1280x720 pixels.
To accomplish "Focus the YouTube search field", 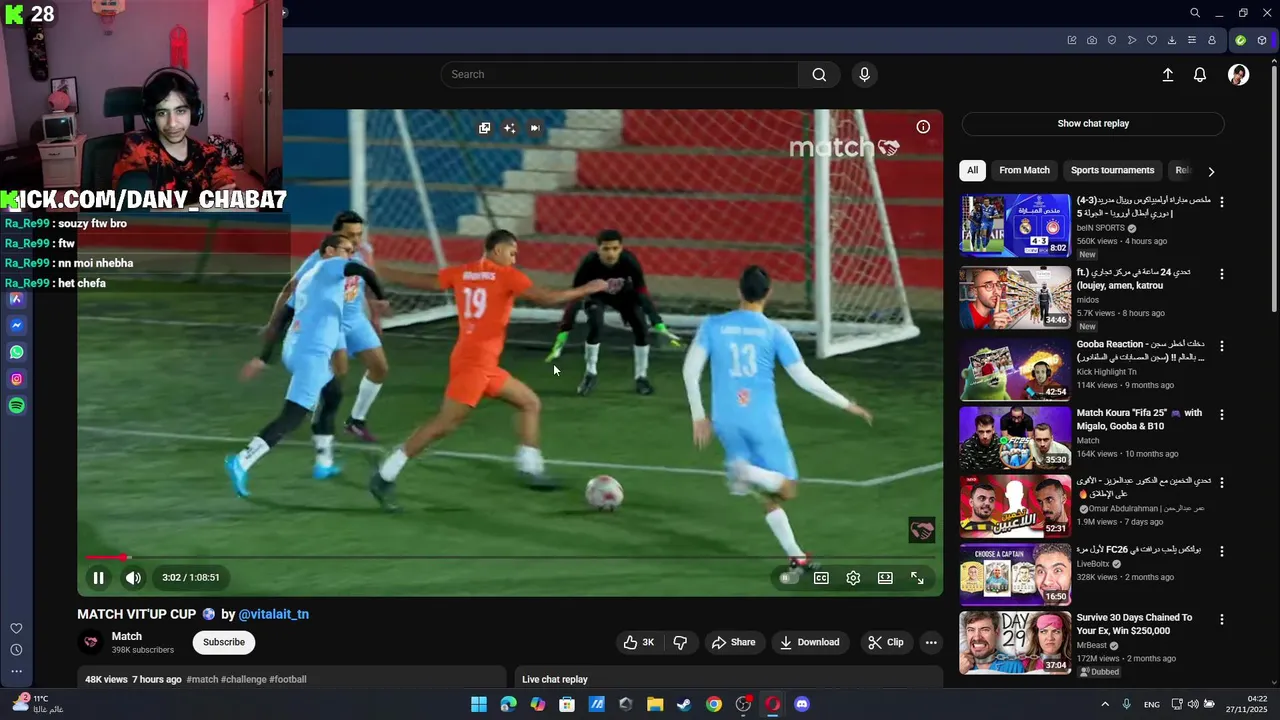I will 620,74.
